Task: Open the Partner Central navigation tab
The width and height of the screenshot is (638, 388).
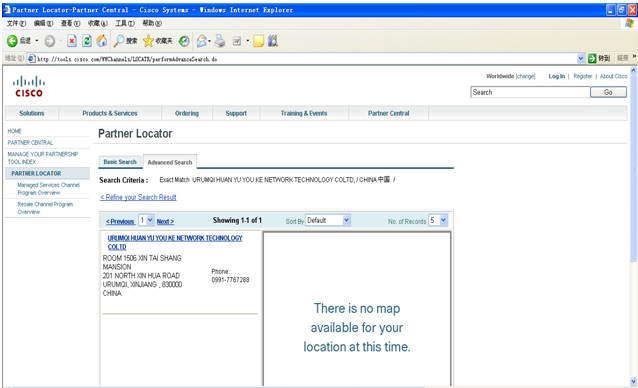Action: click(x=389, y=113)
